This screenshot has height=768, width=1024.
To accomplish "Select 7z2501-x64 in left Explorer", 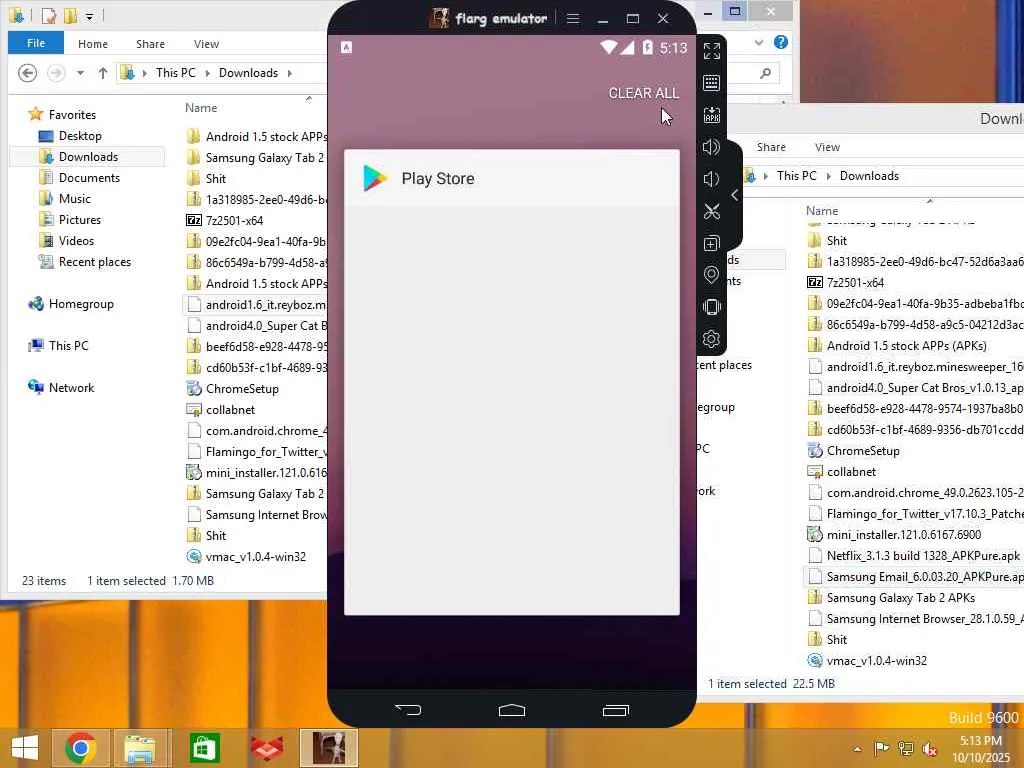I will [234, 221].
